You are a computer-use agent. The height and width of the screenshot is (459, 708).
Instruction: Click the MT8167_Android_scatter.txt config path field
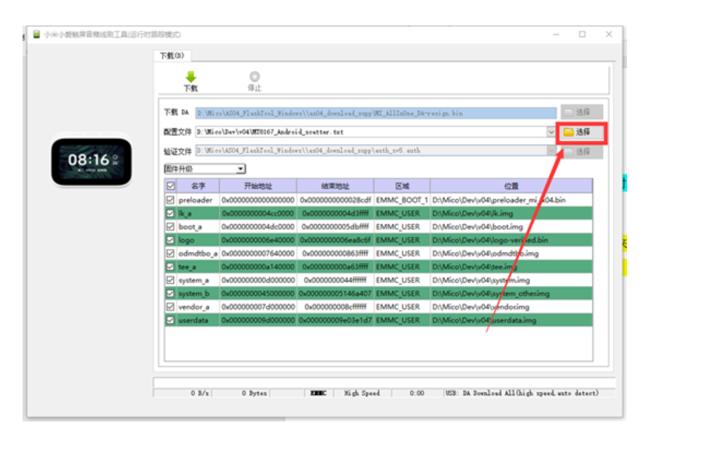(x=371, y=132)
